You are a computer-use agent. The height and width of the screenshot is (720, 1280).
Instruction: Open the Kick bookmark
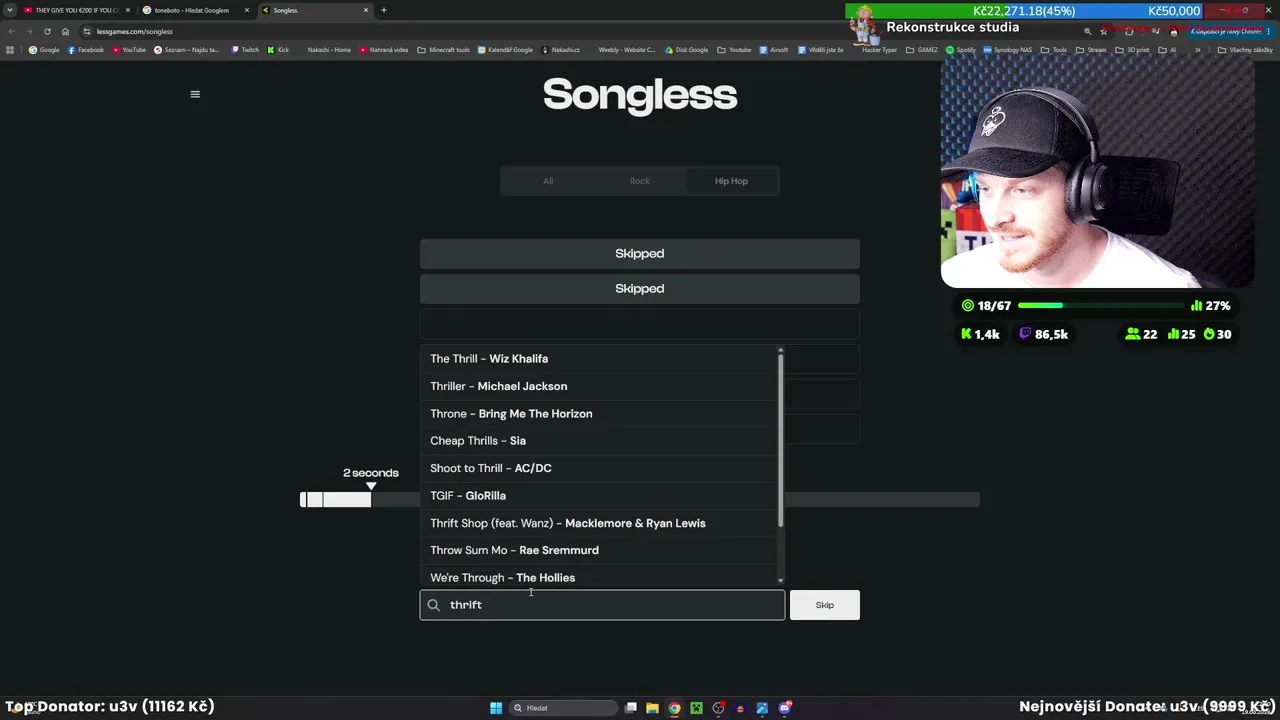(x=278, y=50)
